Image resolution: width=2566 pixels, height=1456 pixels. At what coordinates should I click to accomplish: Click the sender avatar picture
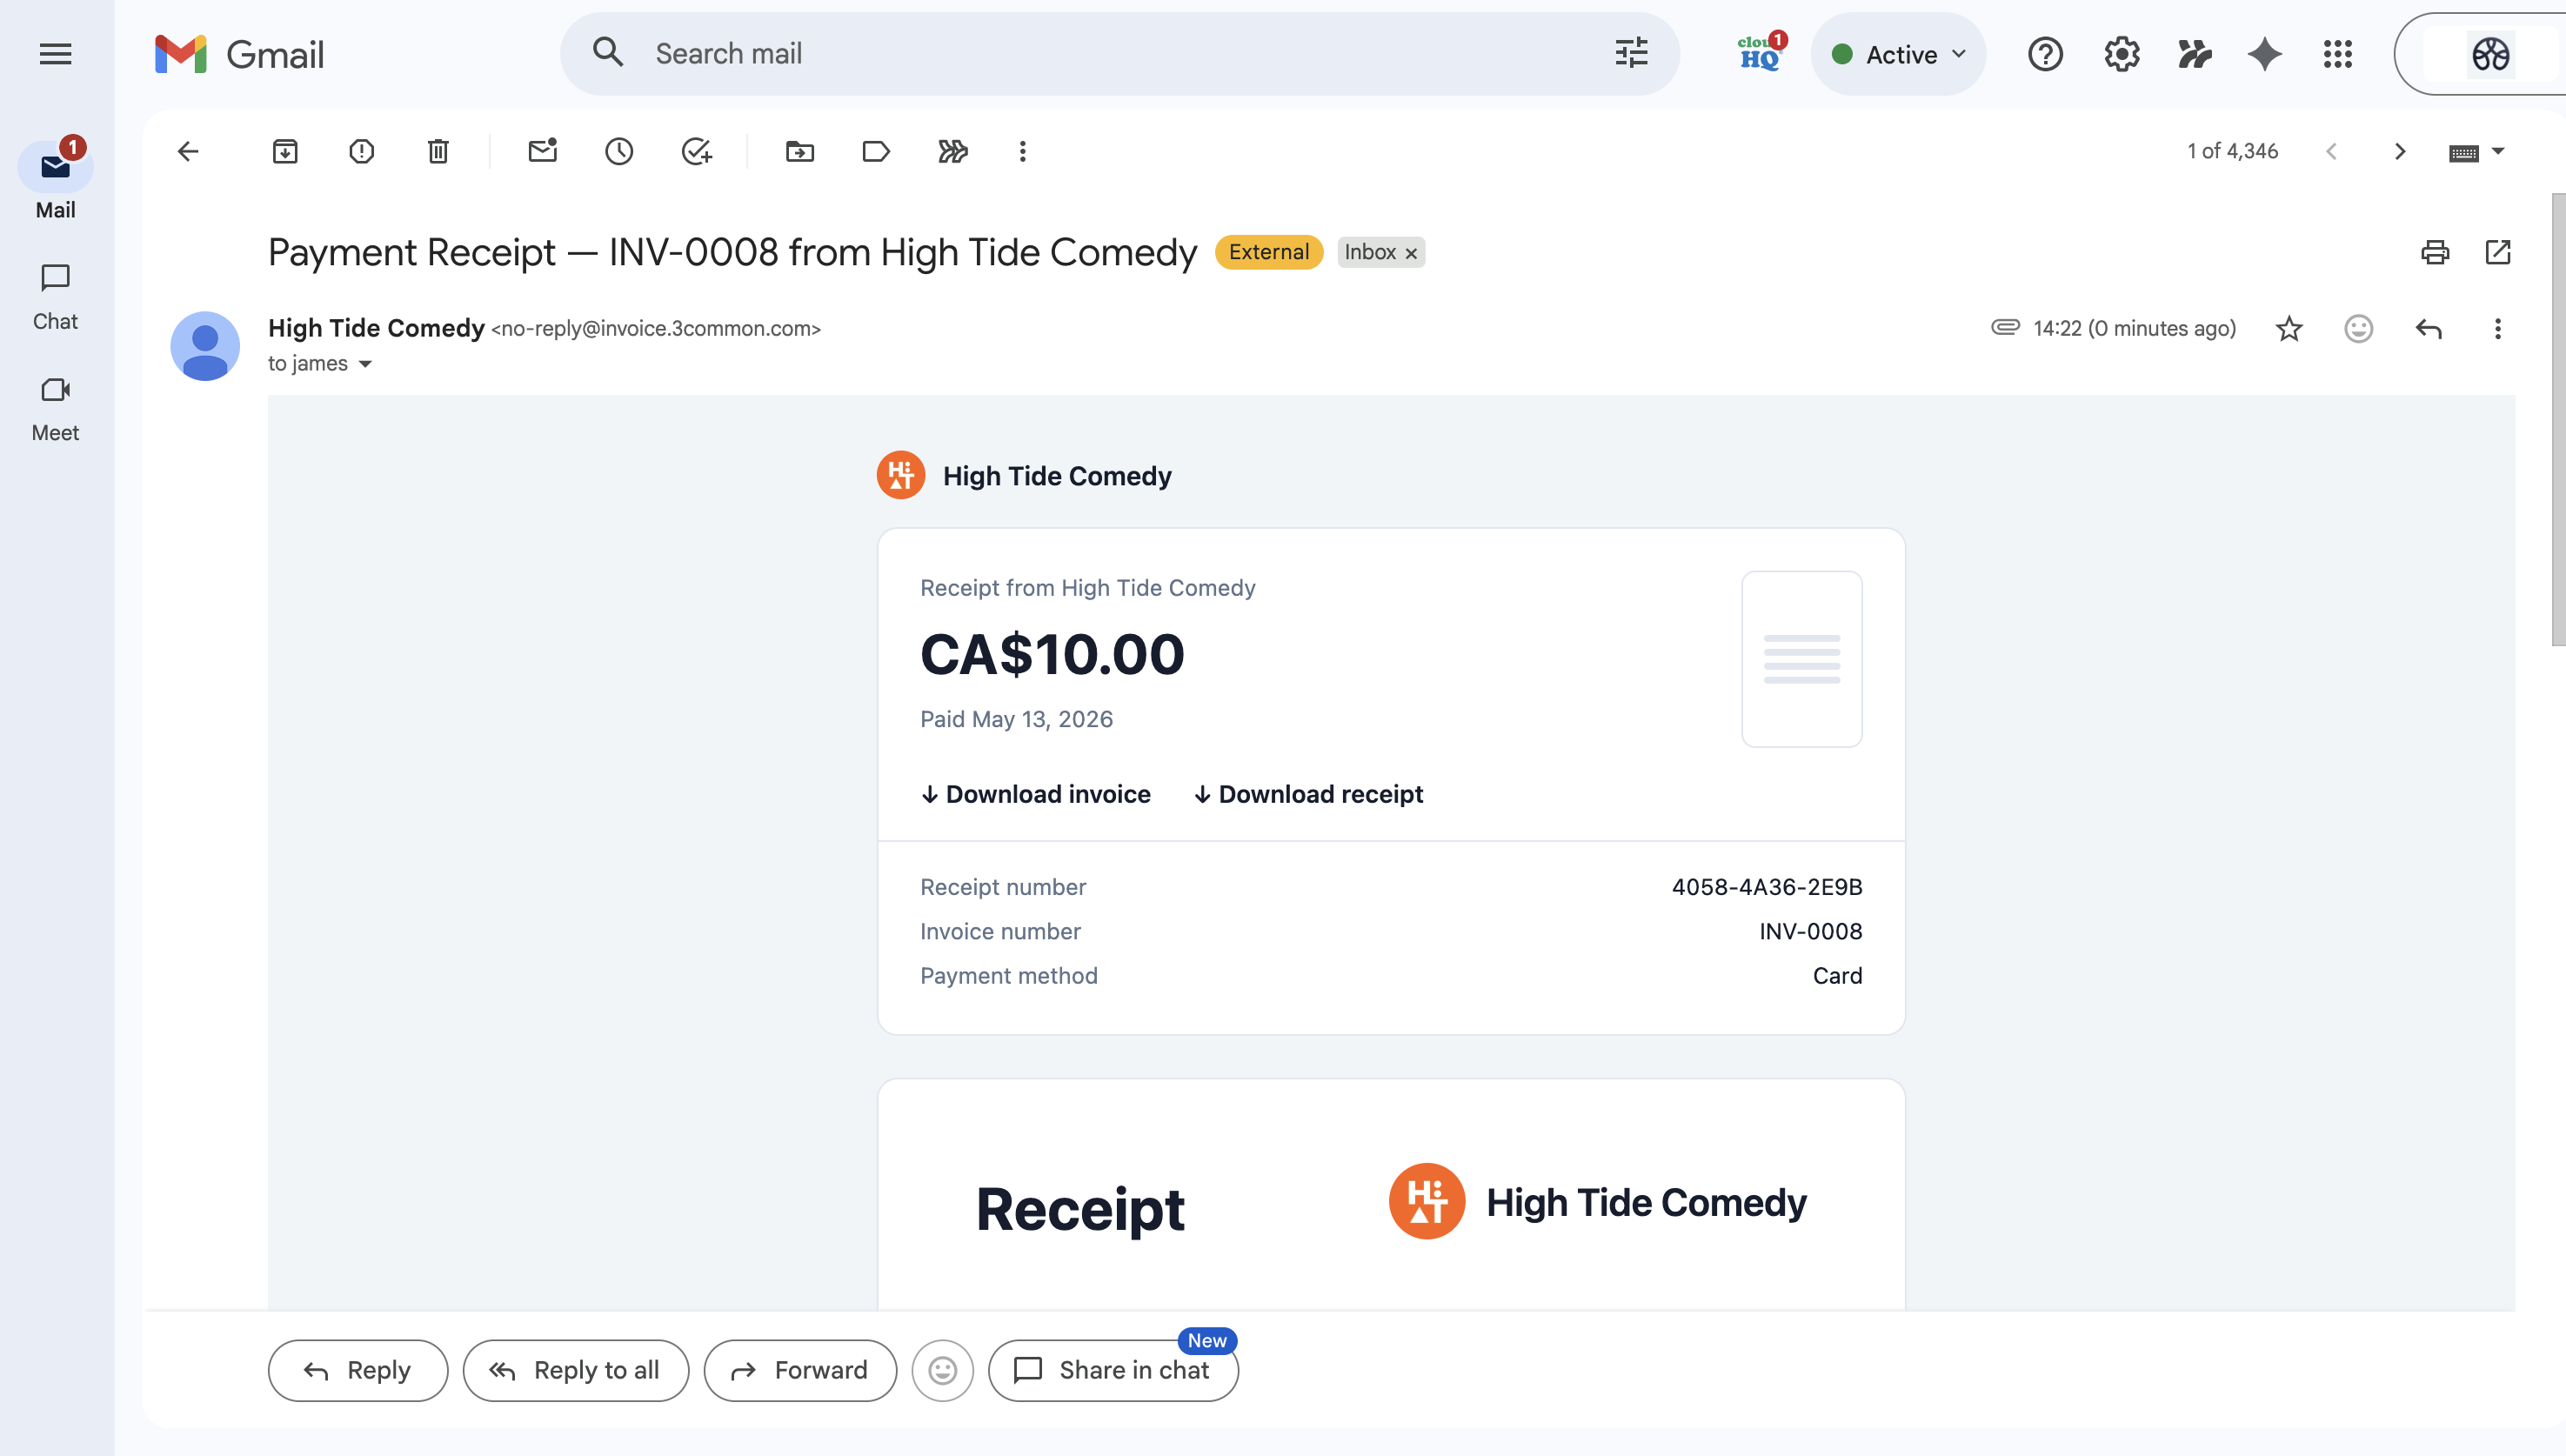pos(205,346)
